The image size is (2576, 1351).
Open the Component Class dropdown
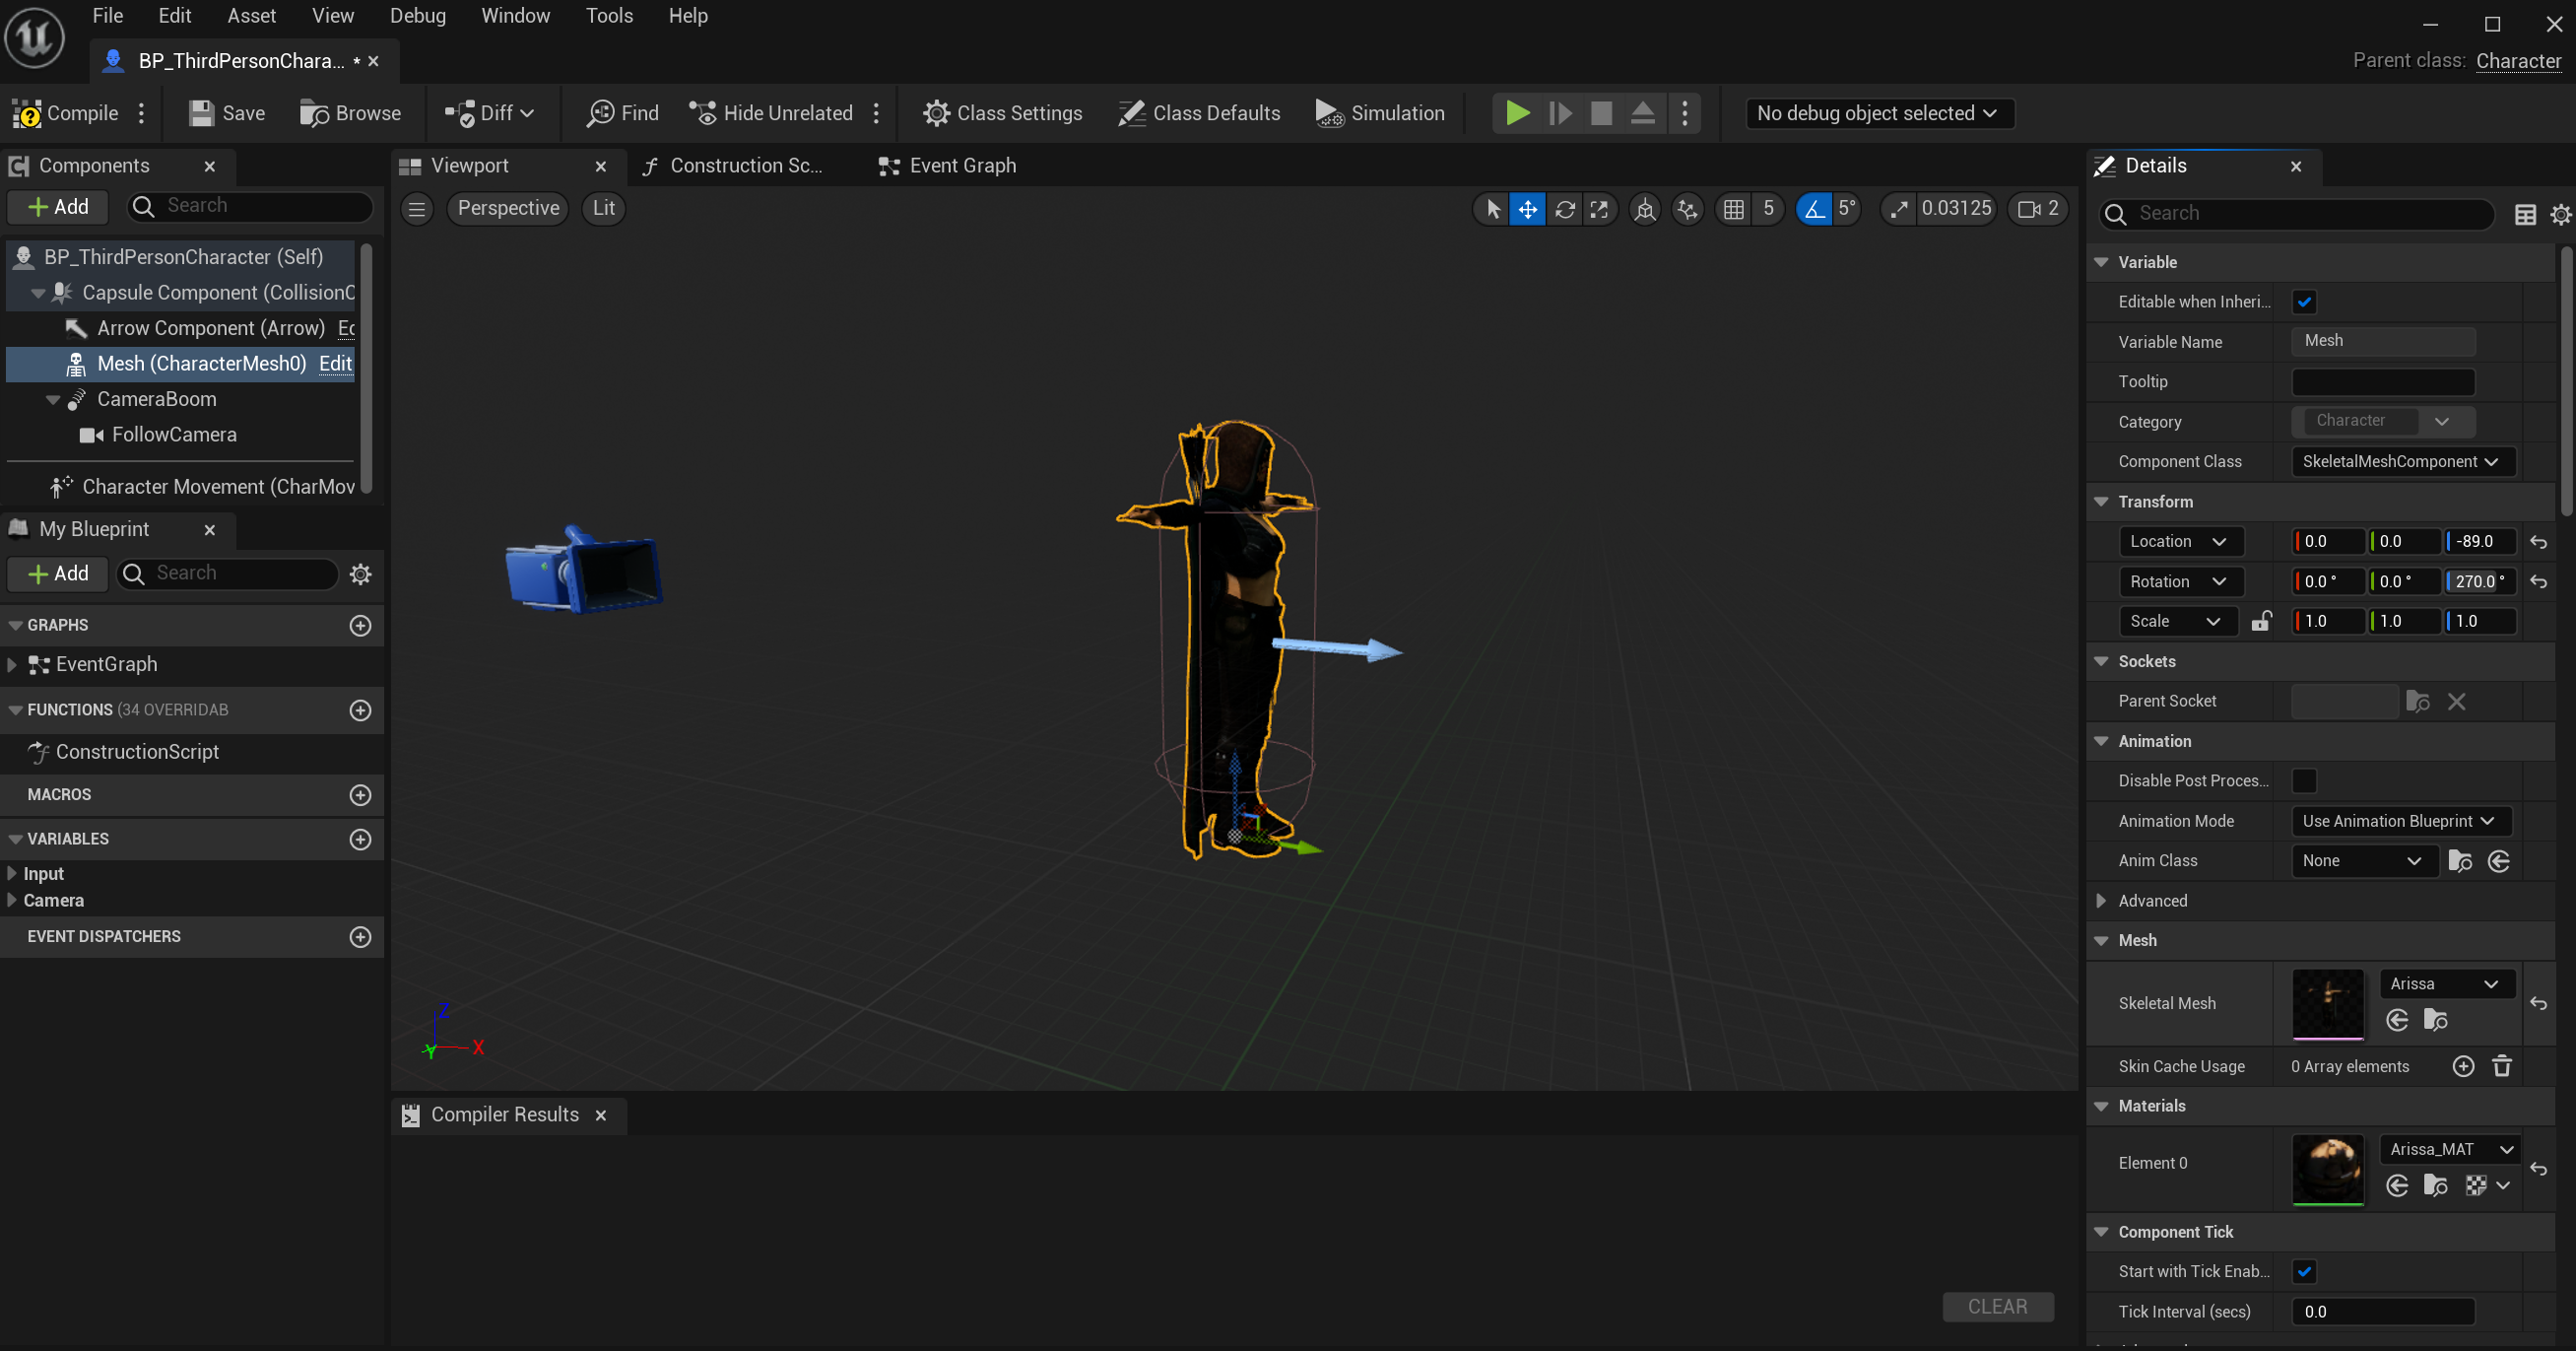(2402, 462)
